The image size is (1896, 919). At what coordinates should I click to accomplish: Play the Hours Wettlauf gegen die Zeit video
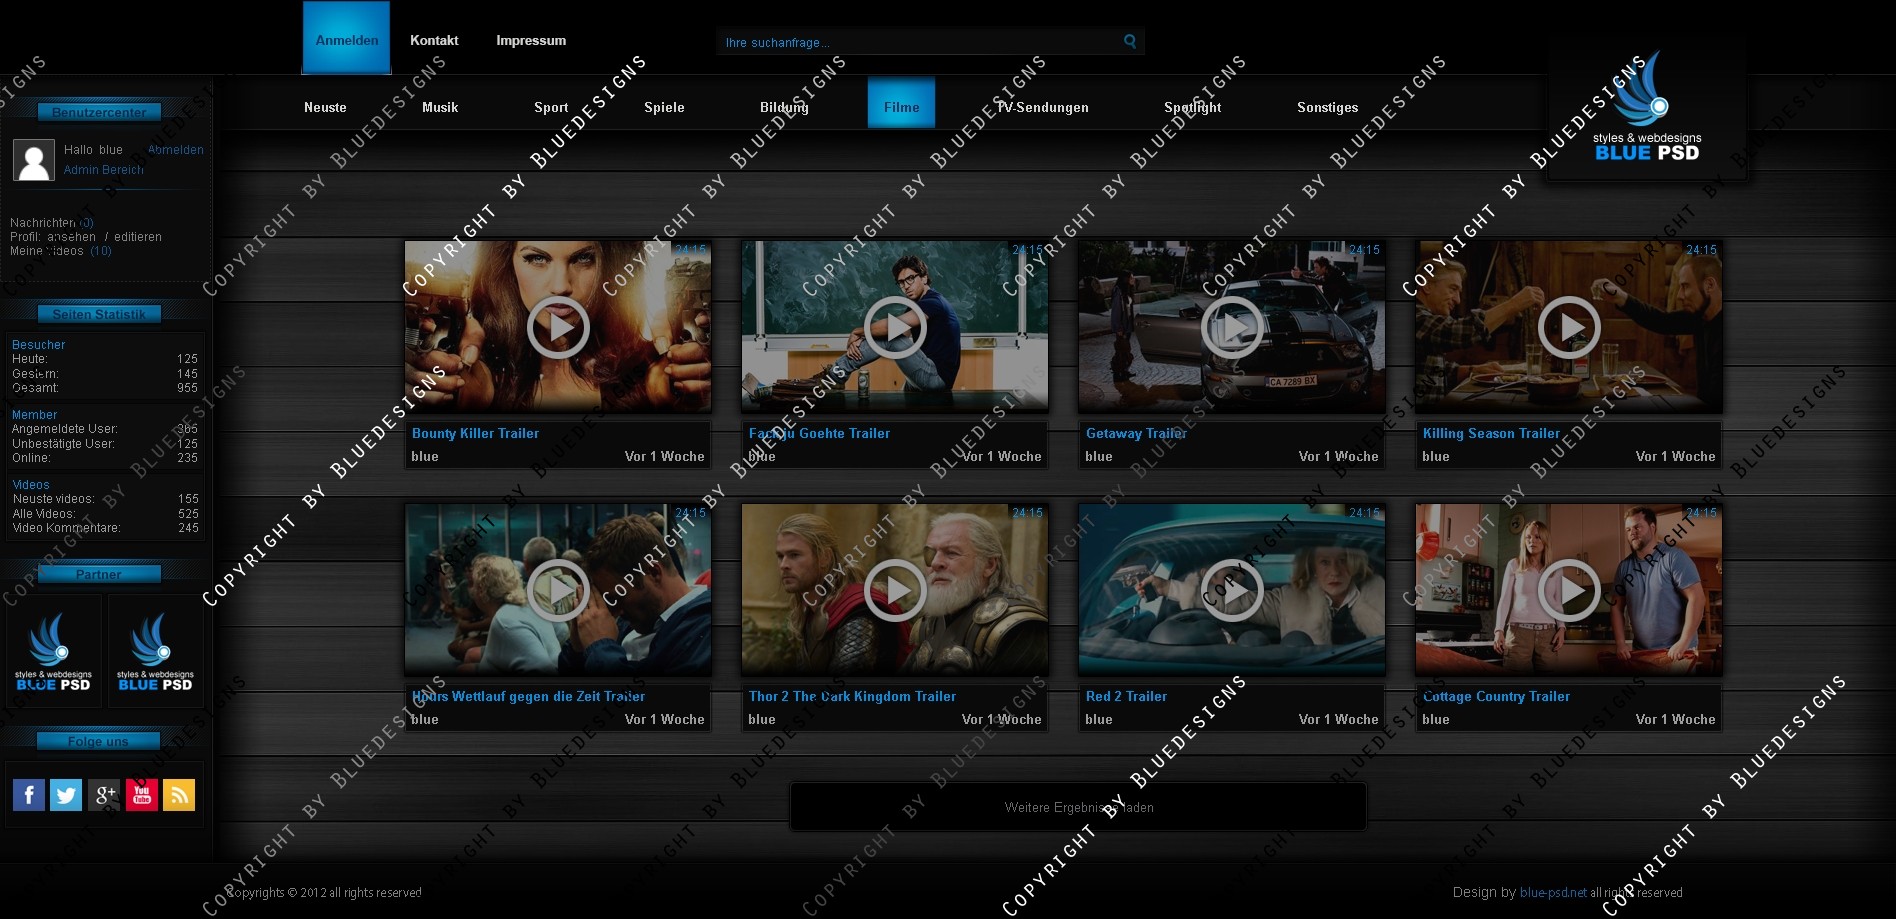click(558, 590)
